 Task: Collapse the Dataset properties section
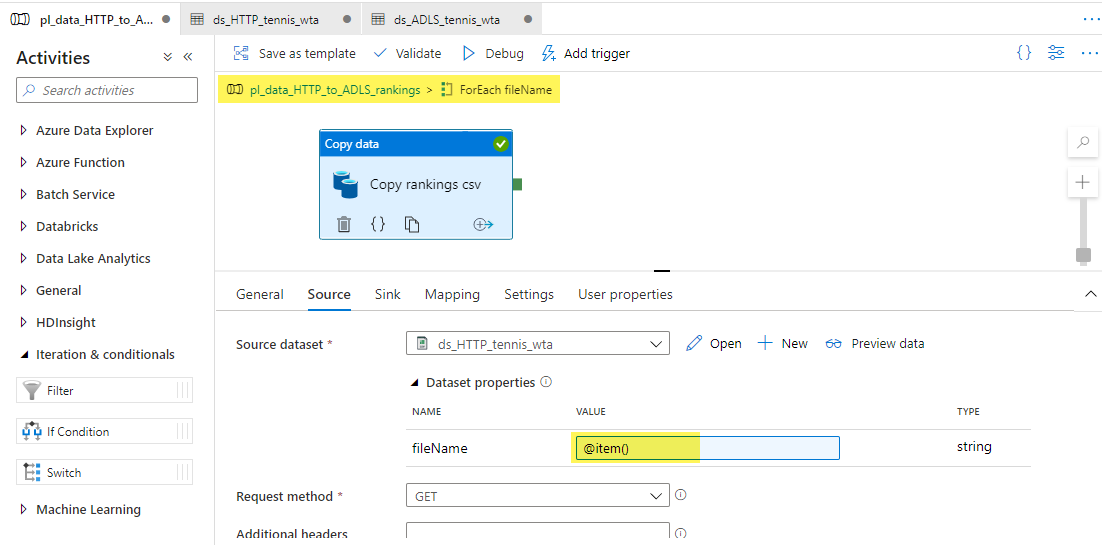click(416, 382)
